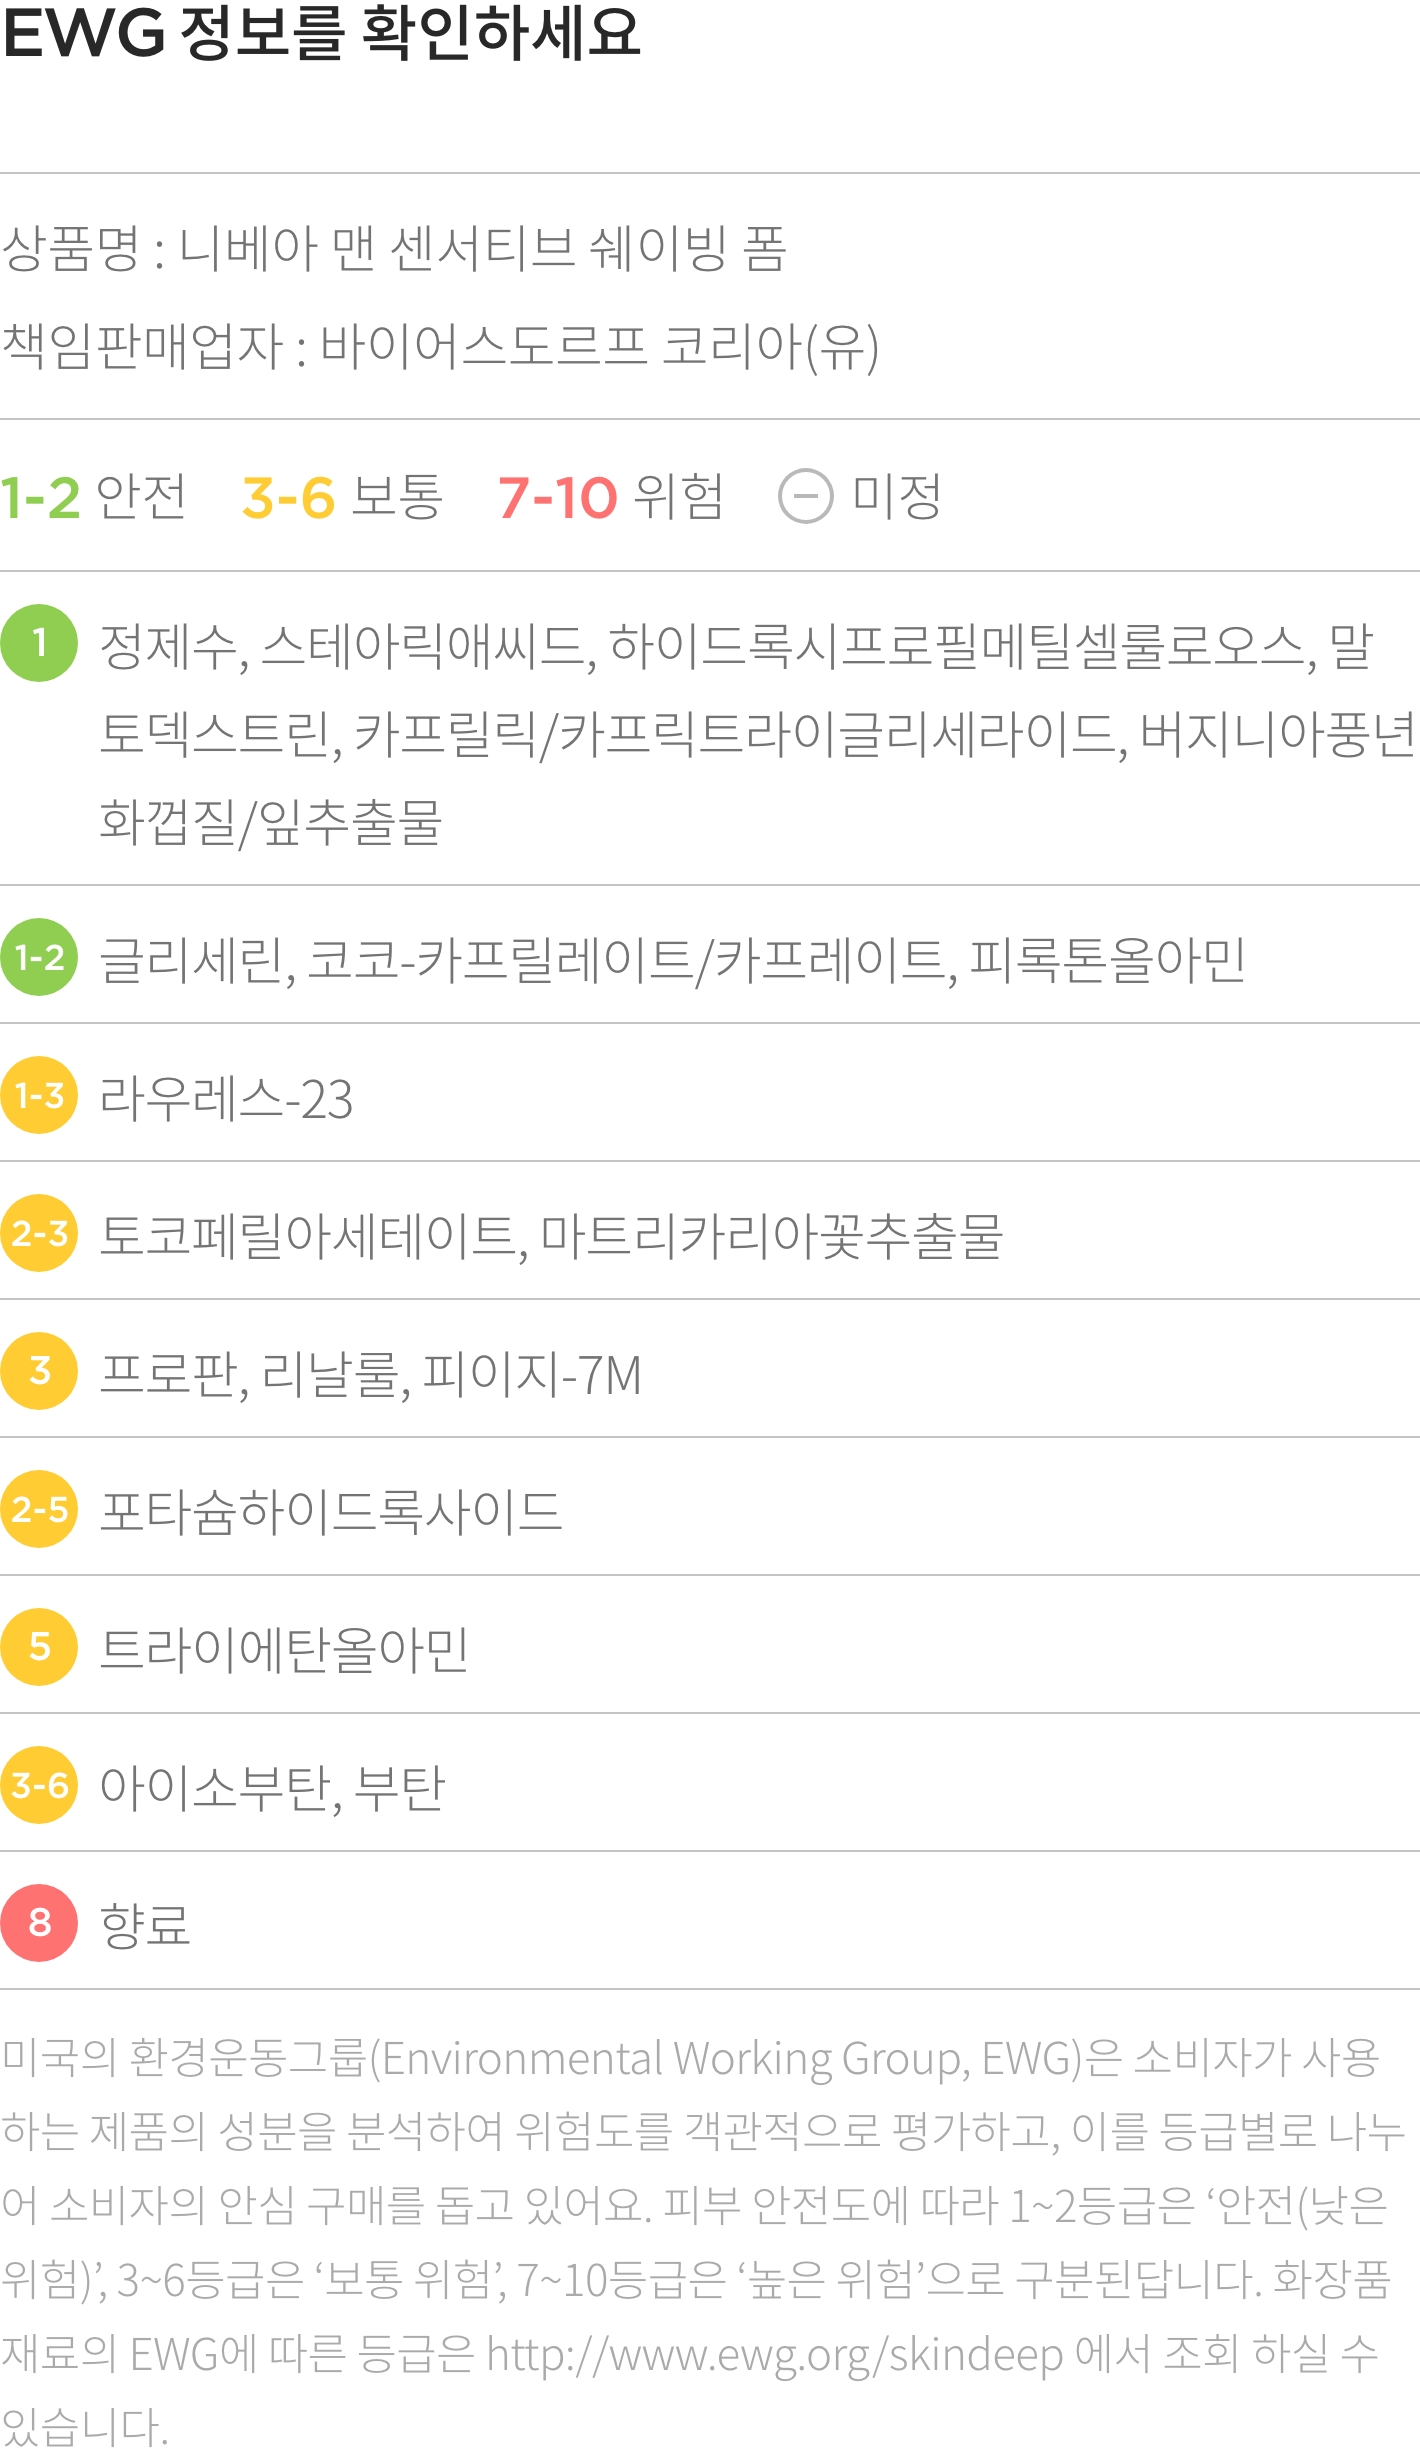
Task: Select the 1-2 안전 legend label
Action: pos(93,497)
